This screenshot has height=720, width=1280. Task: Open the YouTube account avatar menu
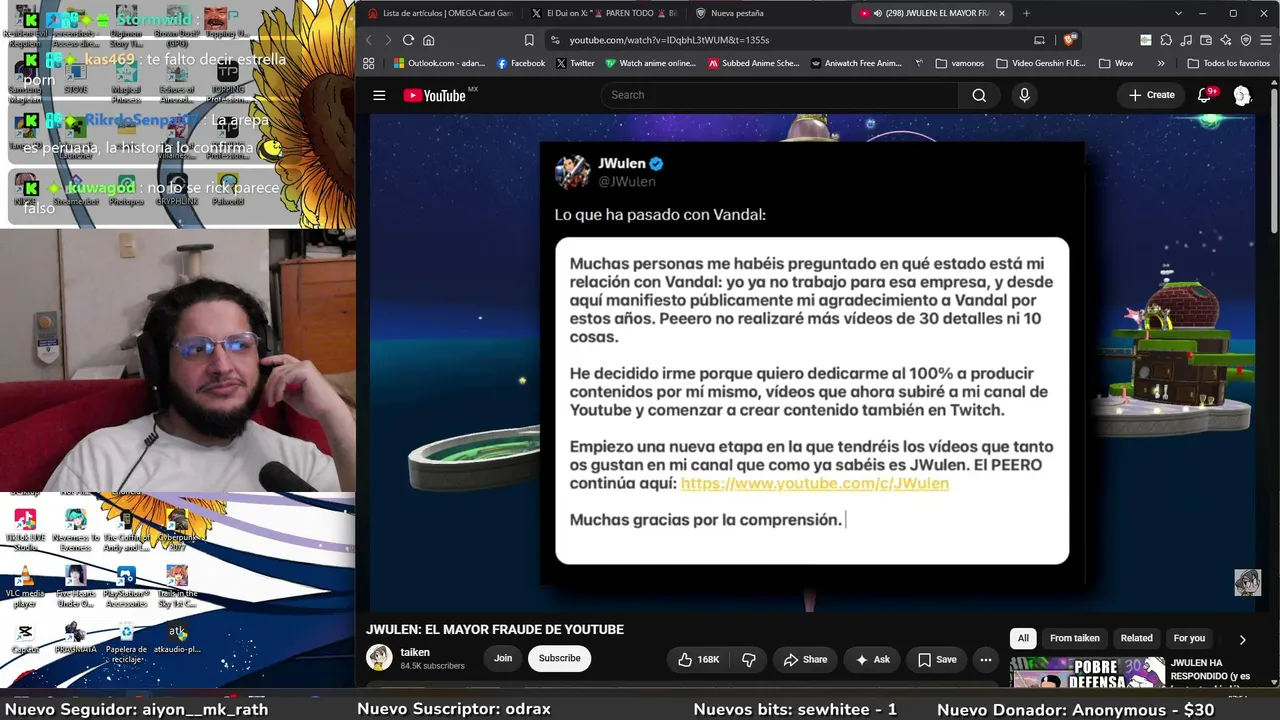click(1242, 95)
